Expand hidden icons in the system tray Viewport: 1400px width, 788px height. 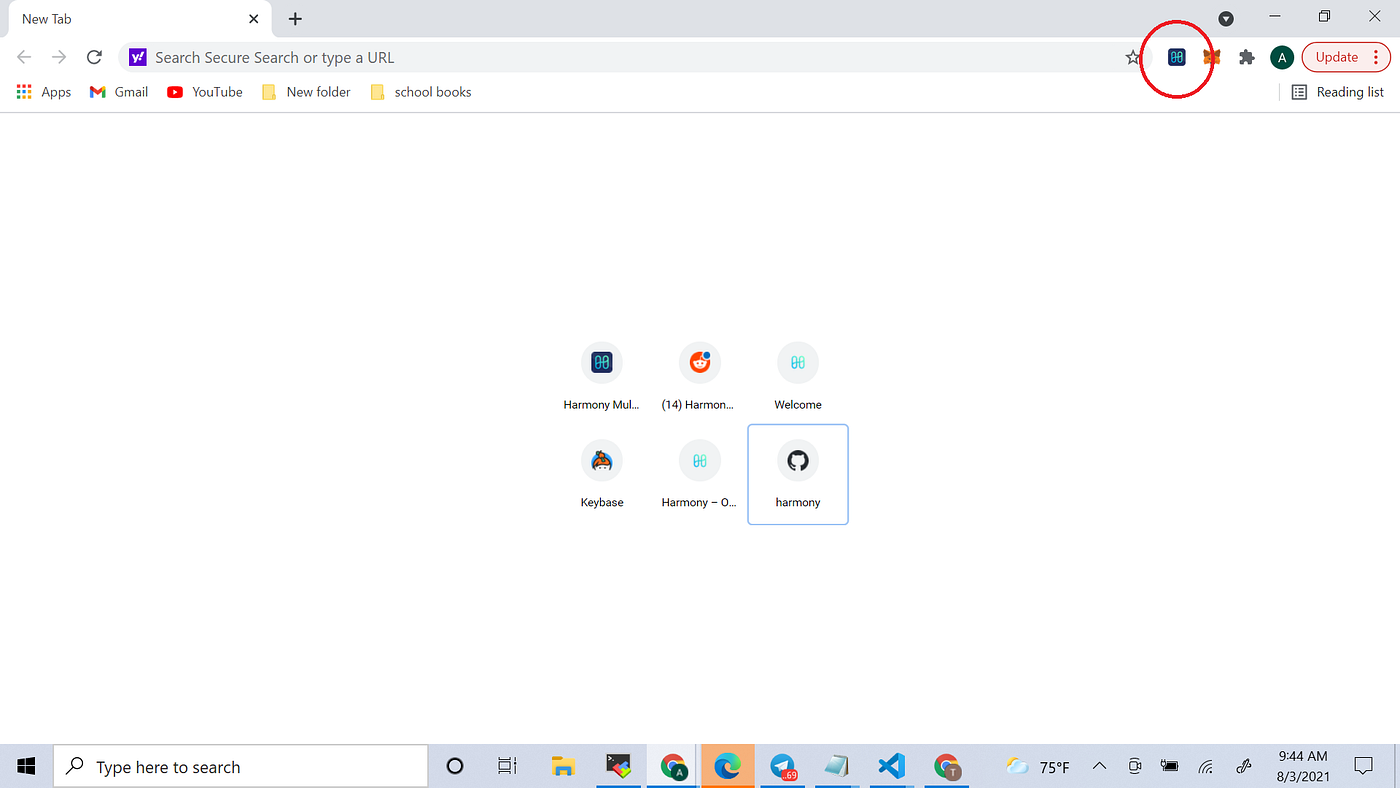[x=1099, y=766]
